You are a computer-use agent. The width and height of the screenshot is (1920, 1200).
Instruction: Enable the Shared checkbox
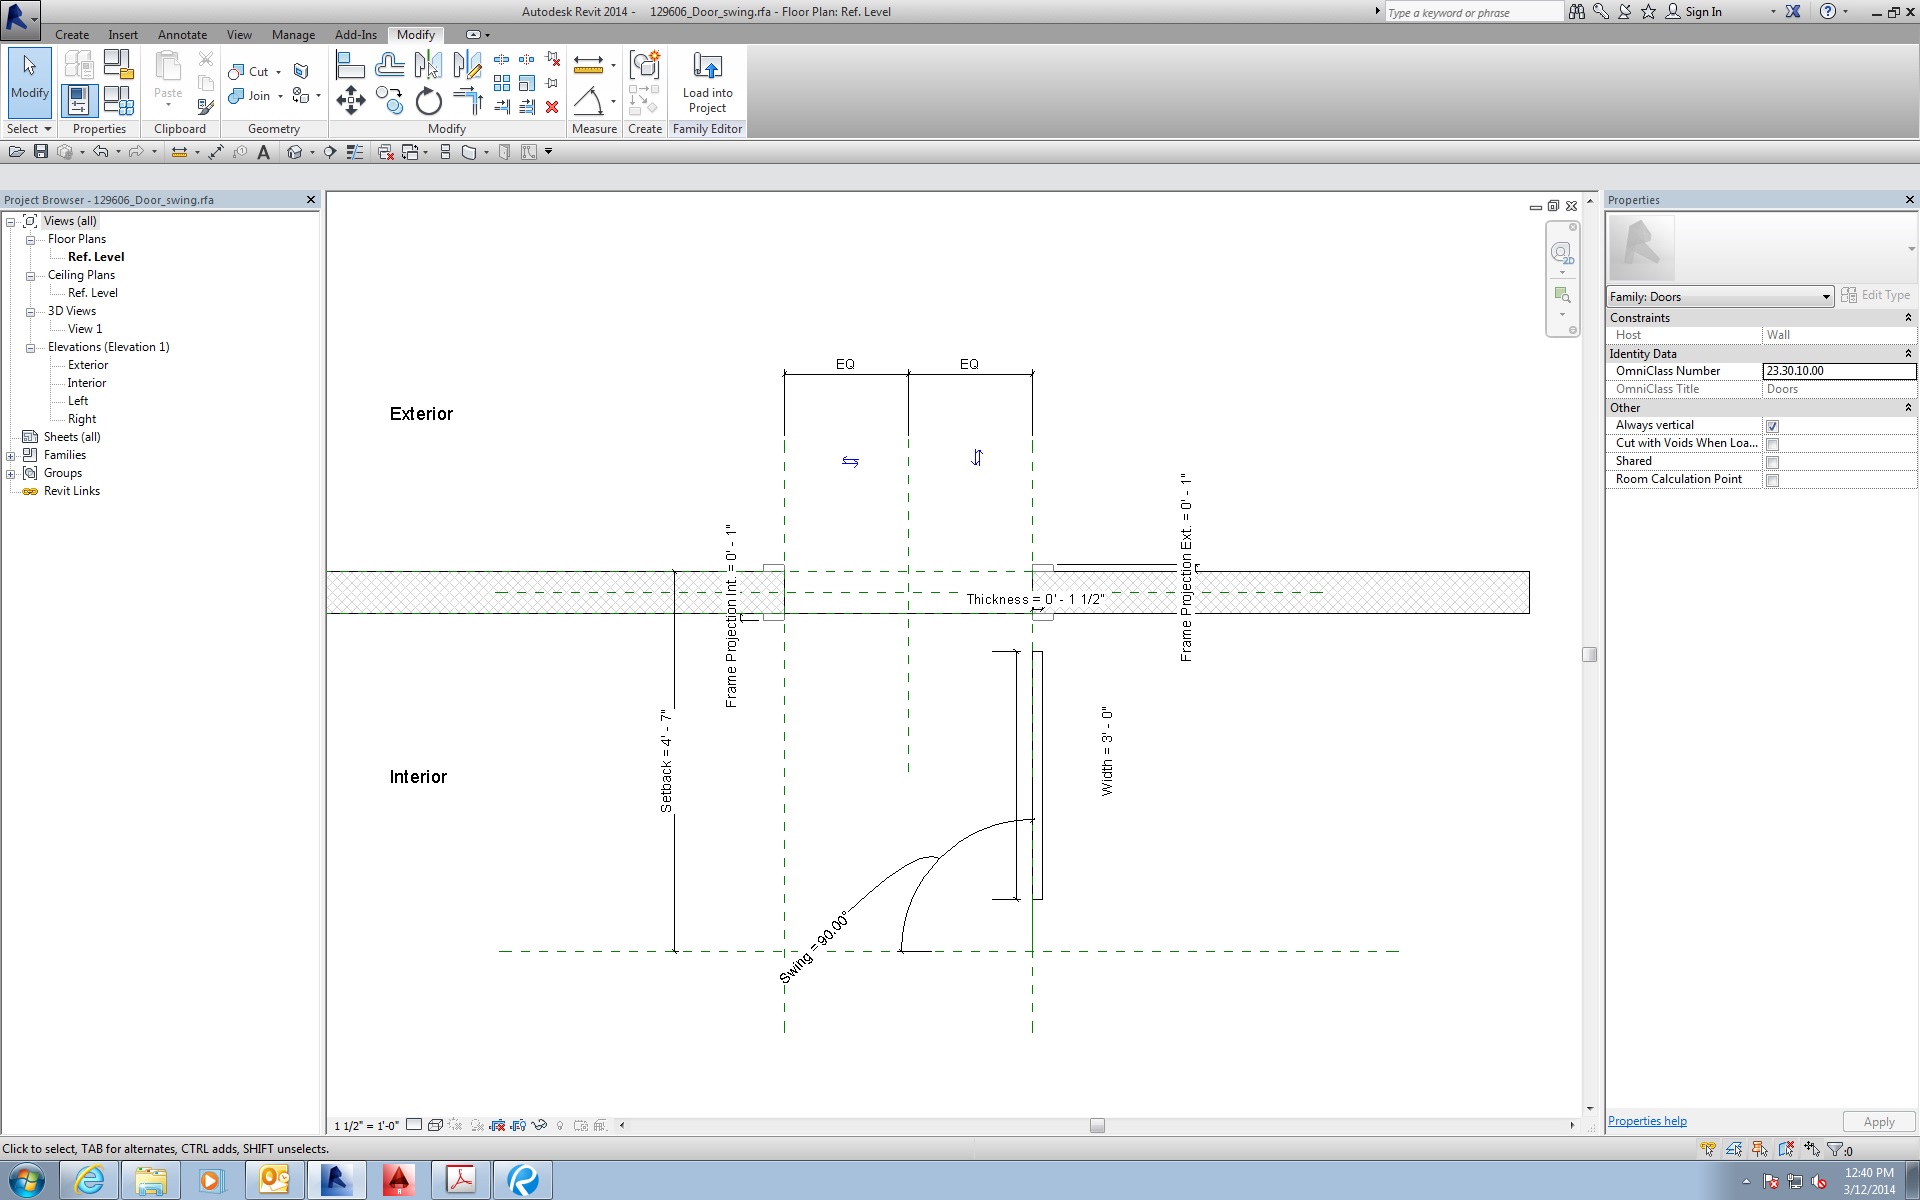1772,462
